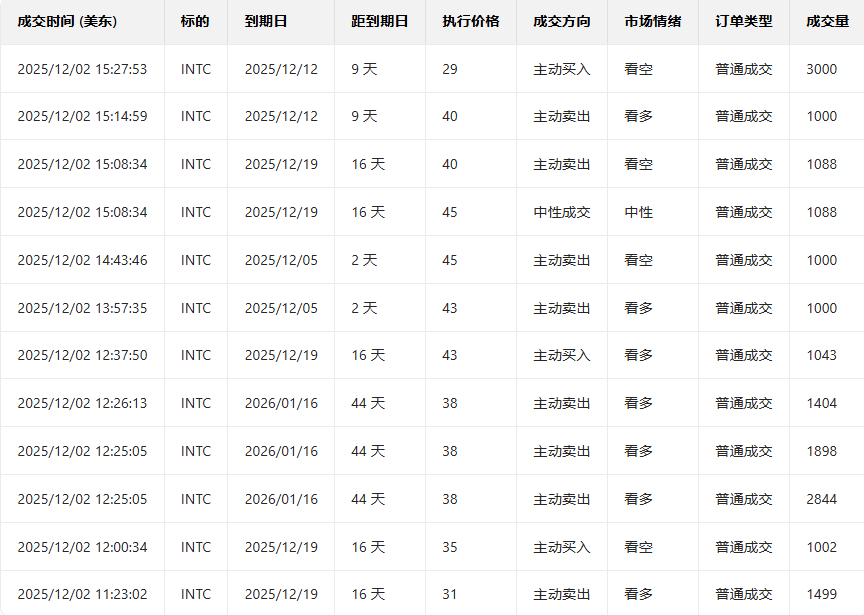Click the 市场情绪 column header

652,21
